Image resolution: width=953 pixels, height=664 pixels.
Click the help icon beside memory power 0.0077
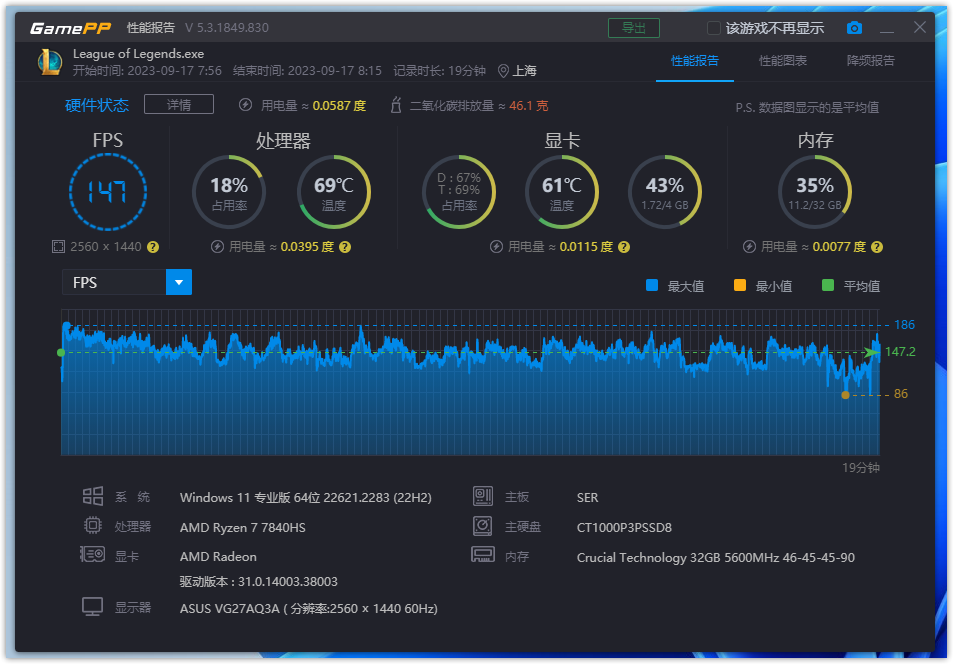click(877, 247)
